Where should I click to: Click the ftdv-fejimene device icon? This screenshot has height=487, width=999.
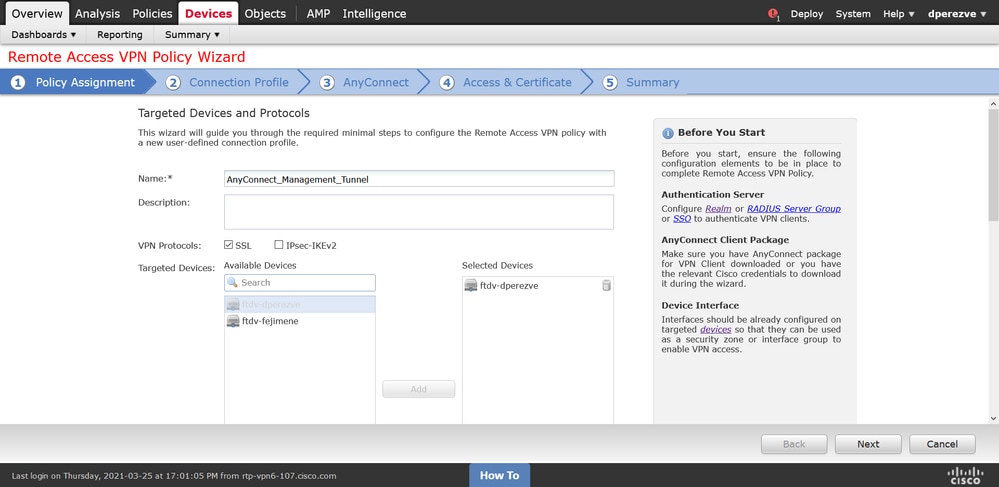click(x=233, y=321)
